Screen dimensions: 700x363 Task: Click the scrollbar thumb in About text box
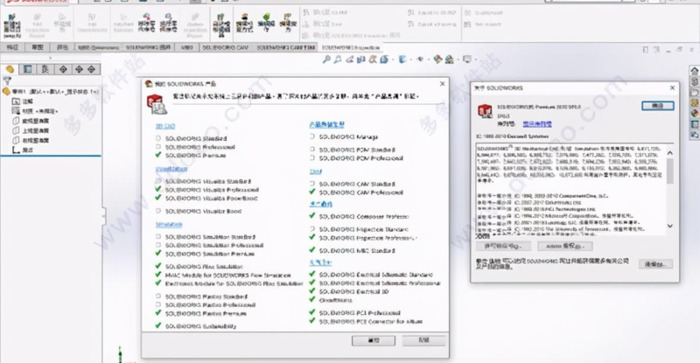(x=670, y=171)
